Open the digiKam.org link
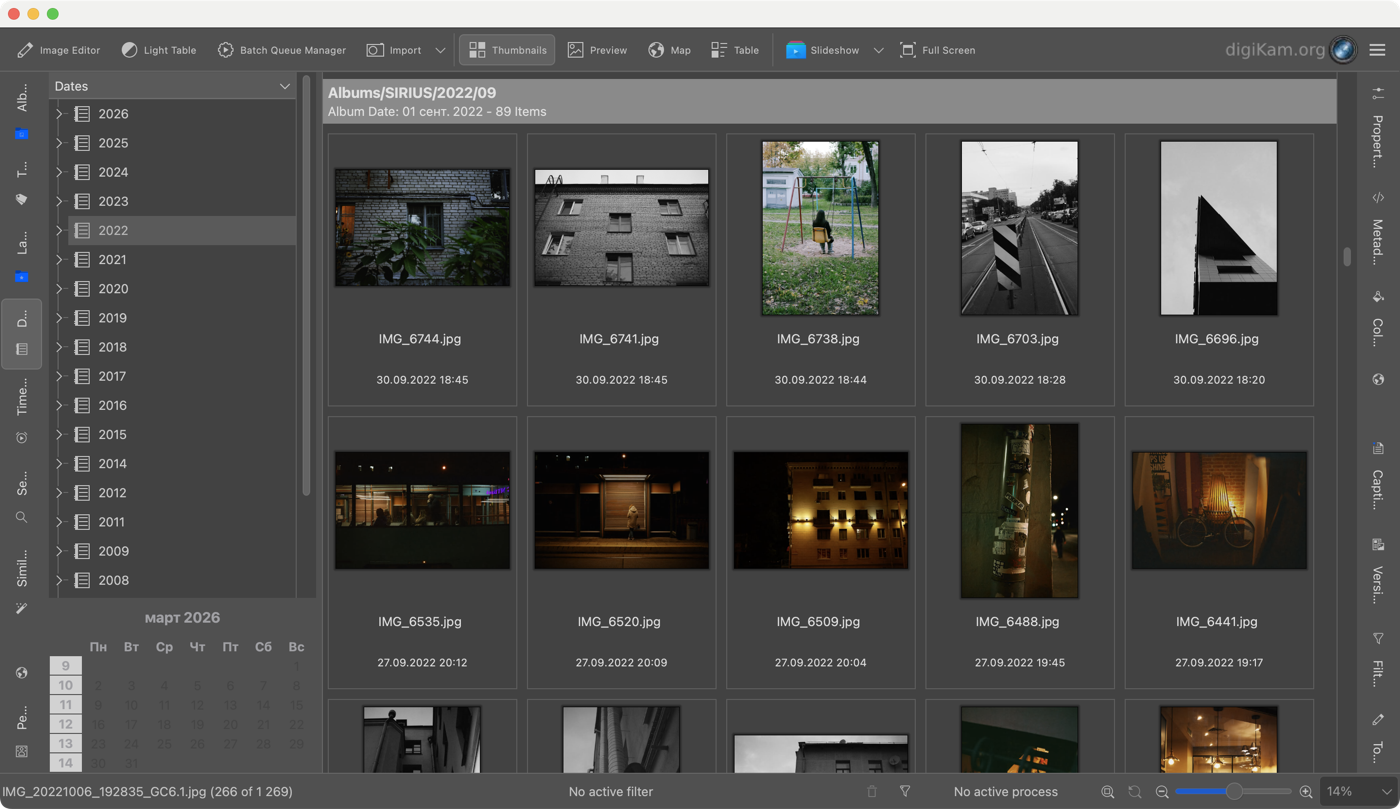The width and height of the screenshot is (1400, 809). click(x=1275, y=50)
